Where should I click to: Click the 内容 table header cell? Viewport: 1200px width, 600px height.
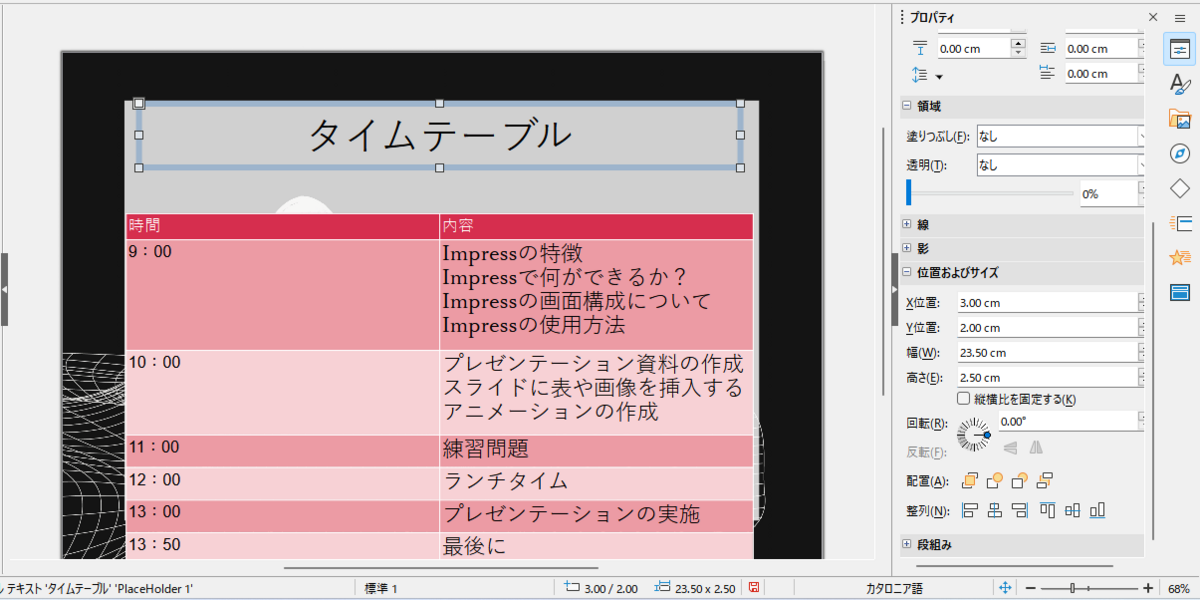[596, 226]
